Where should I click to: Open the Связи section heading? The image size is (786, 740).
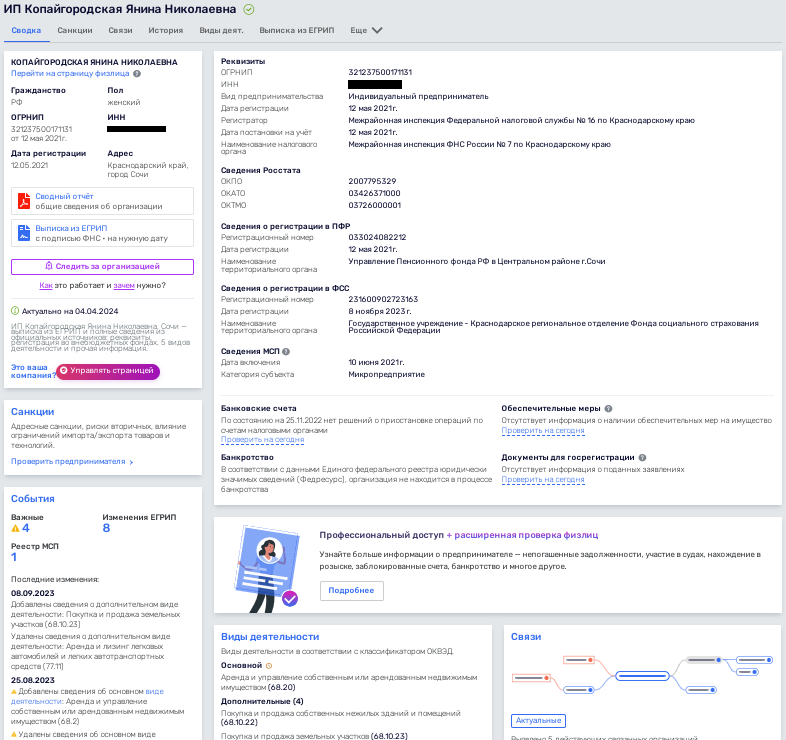pos(526,637)
